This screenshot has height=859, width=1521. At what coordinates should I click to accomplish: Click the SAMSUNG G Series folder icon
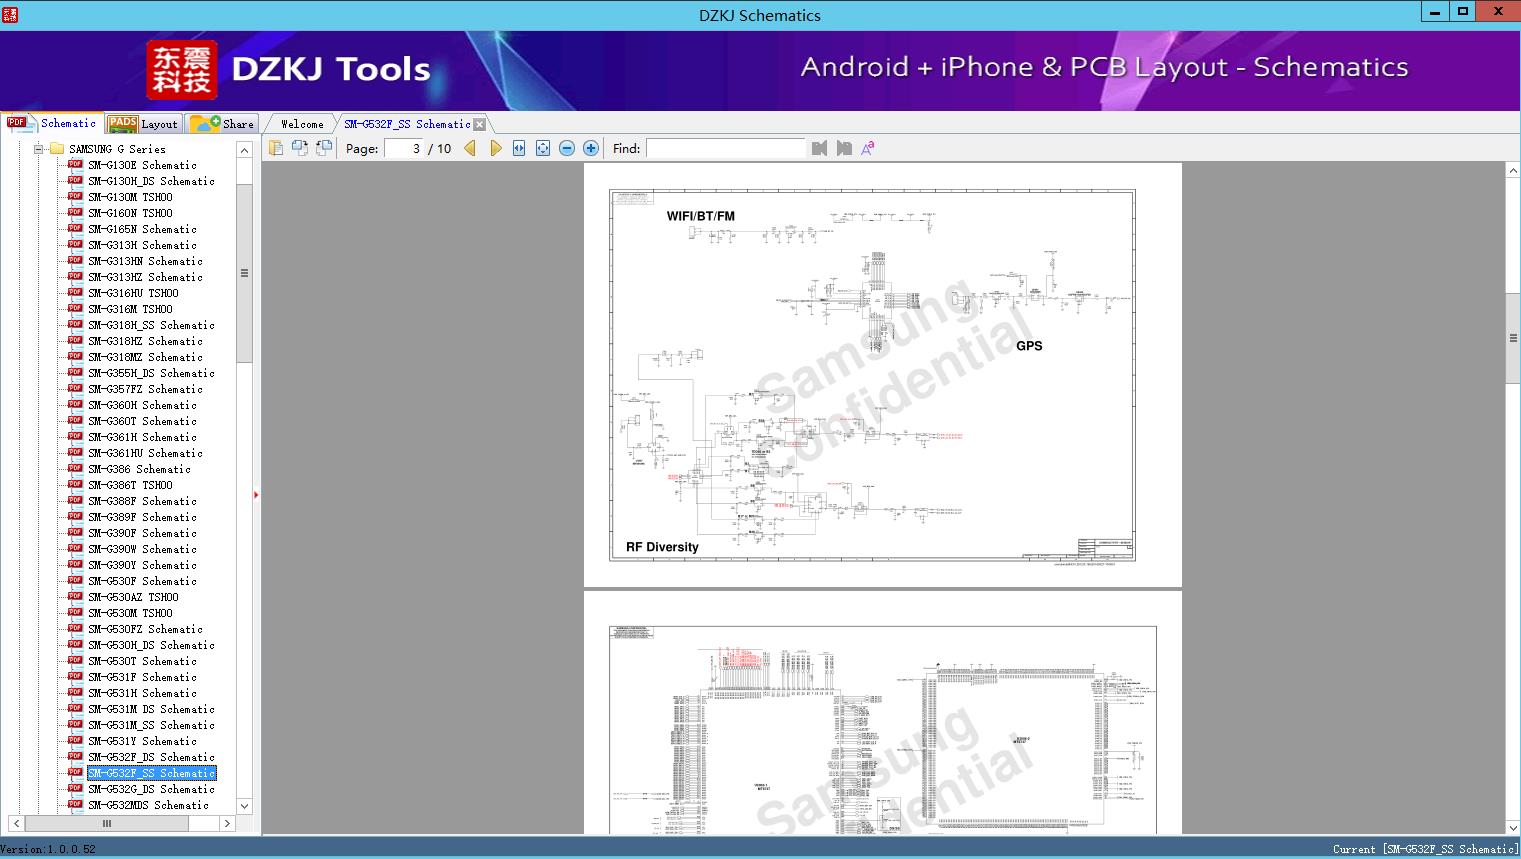(x=57, y=149)
